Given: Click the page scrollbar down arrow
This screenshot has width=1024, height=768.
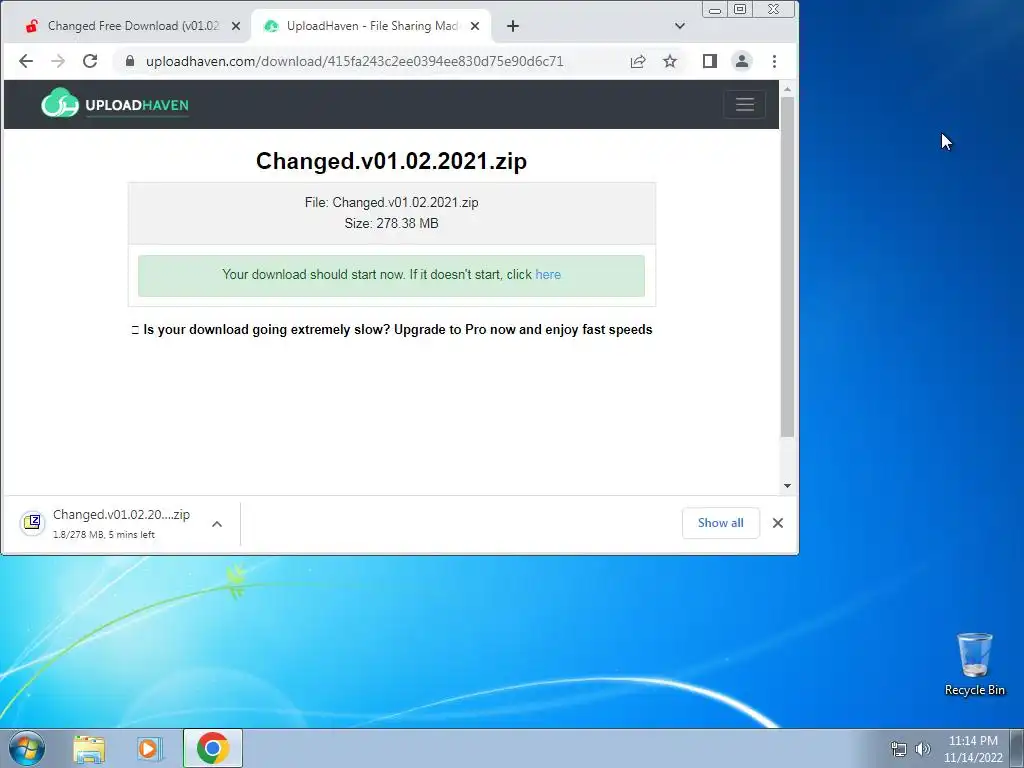Looking at the screenshot, I should 788,486.
